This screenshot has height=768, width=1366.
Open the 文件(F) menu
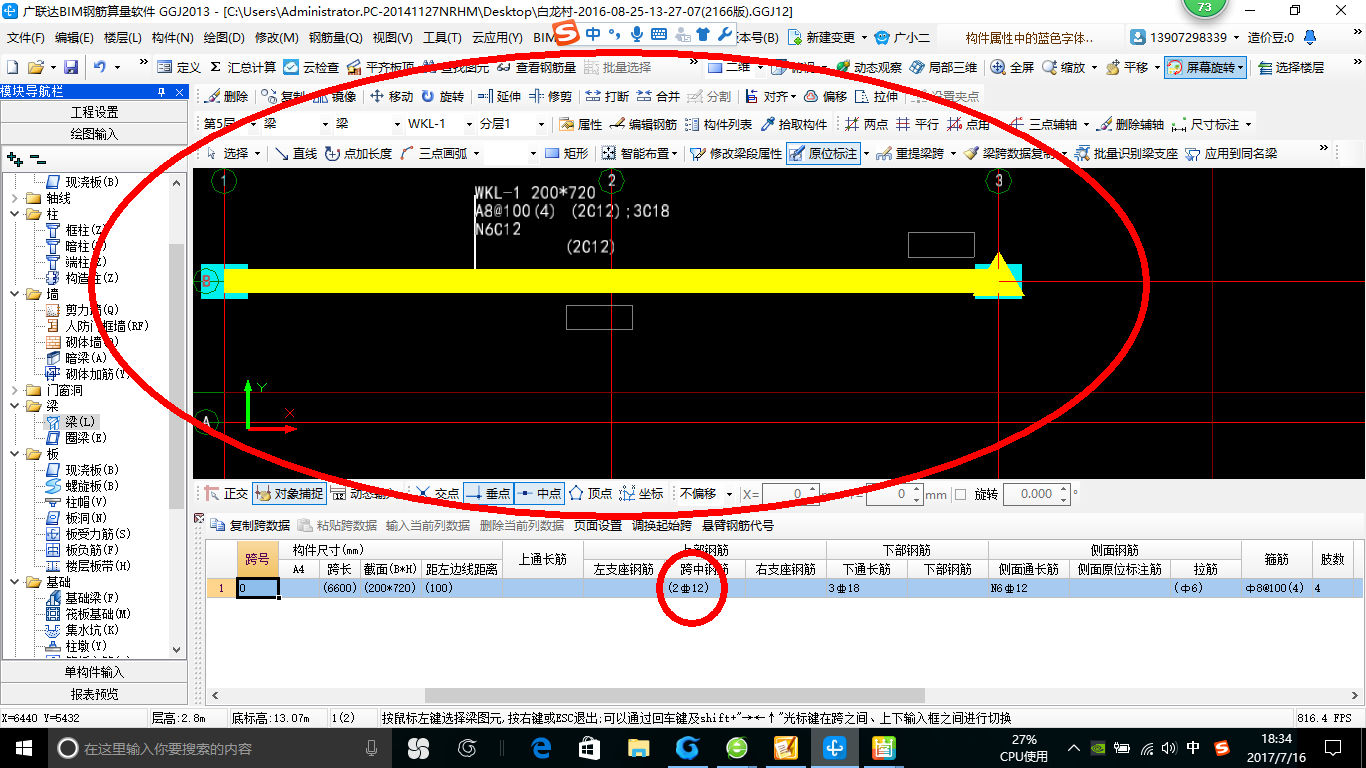(25, 38)
